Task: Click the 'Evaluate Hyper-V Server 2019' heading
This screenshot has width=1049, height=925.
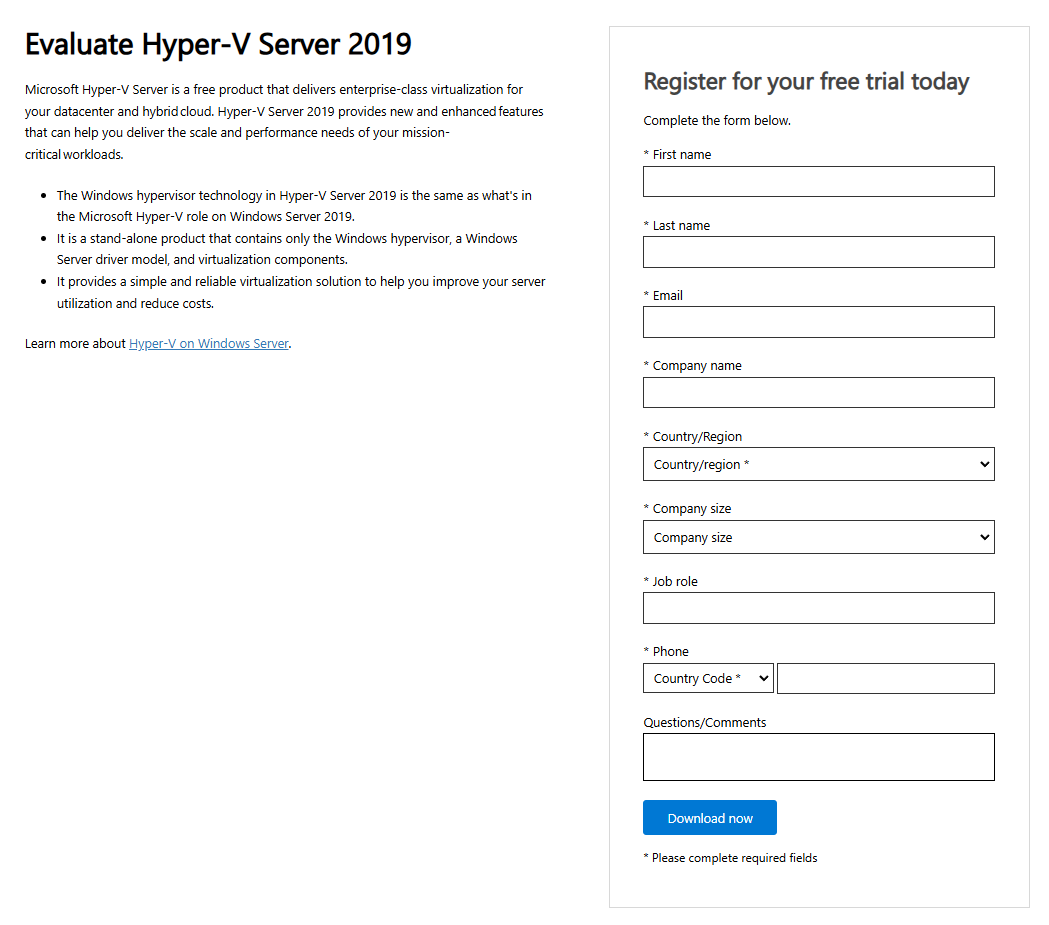Action: coord(218,44)
